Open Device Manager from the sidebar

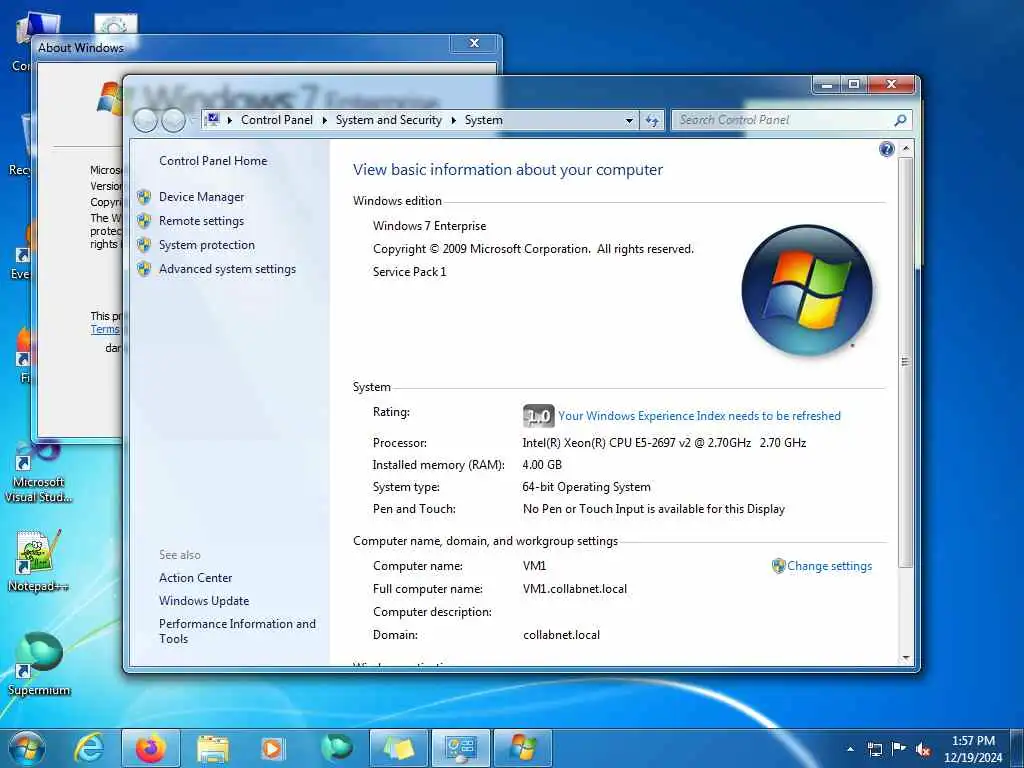coord(201,197)
